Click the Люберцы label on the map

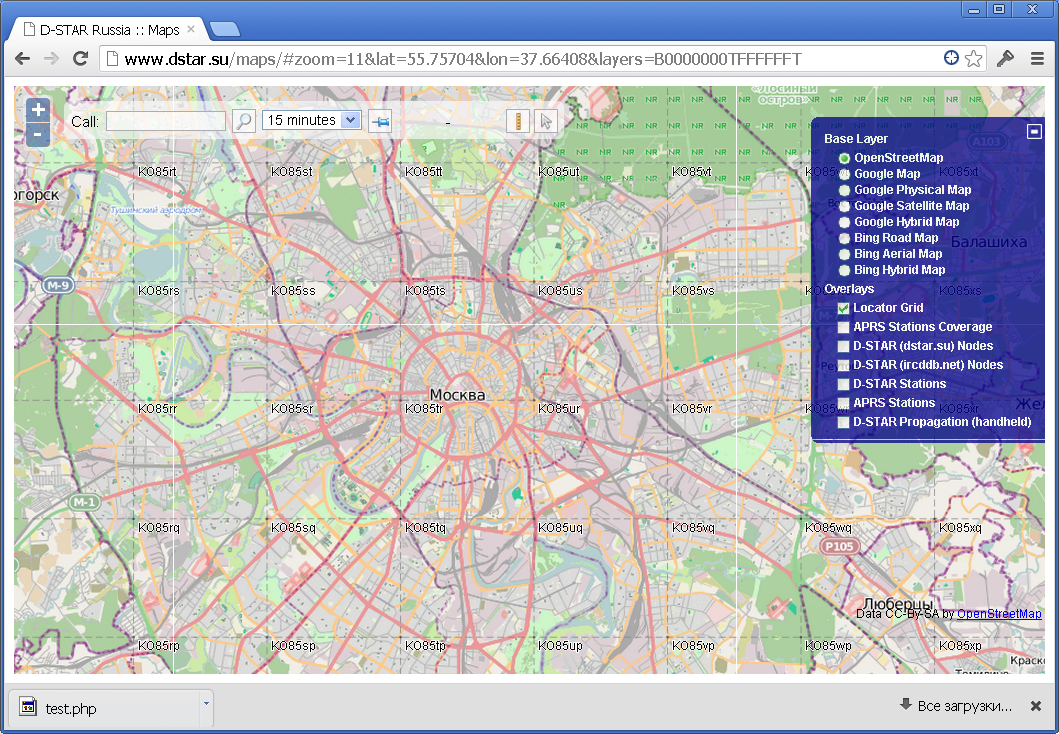(898, 603)
